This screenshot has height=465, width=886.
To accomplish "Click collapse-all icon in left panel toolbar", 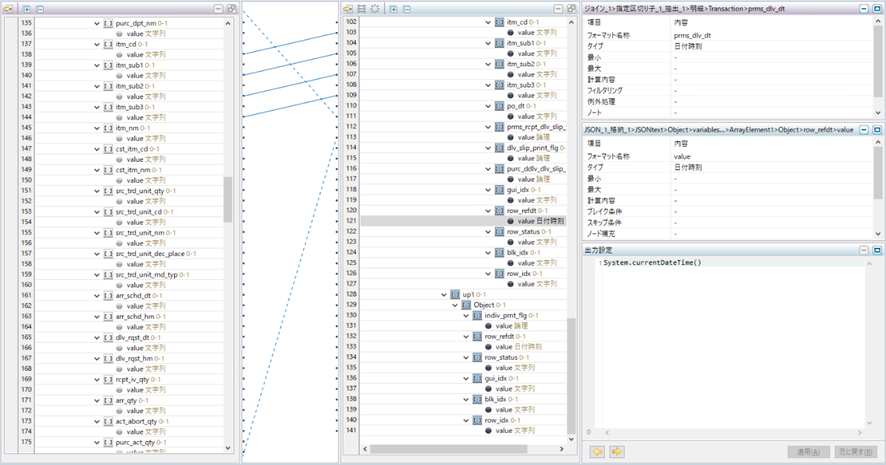I will (40, 7).
